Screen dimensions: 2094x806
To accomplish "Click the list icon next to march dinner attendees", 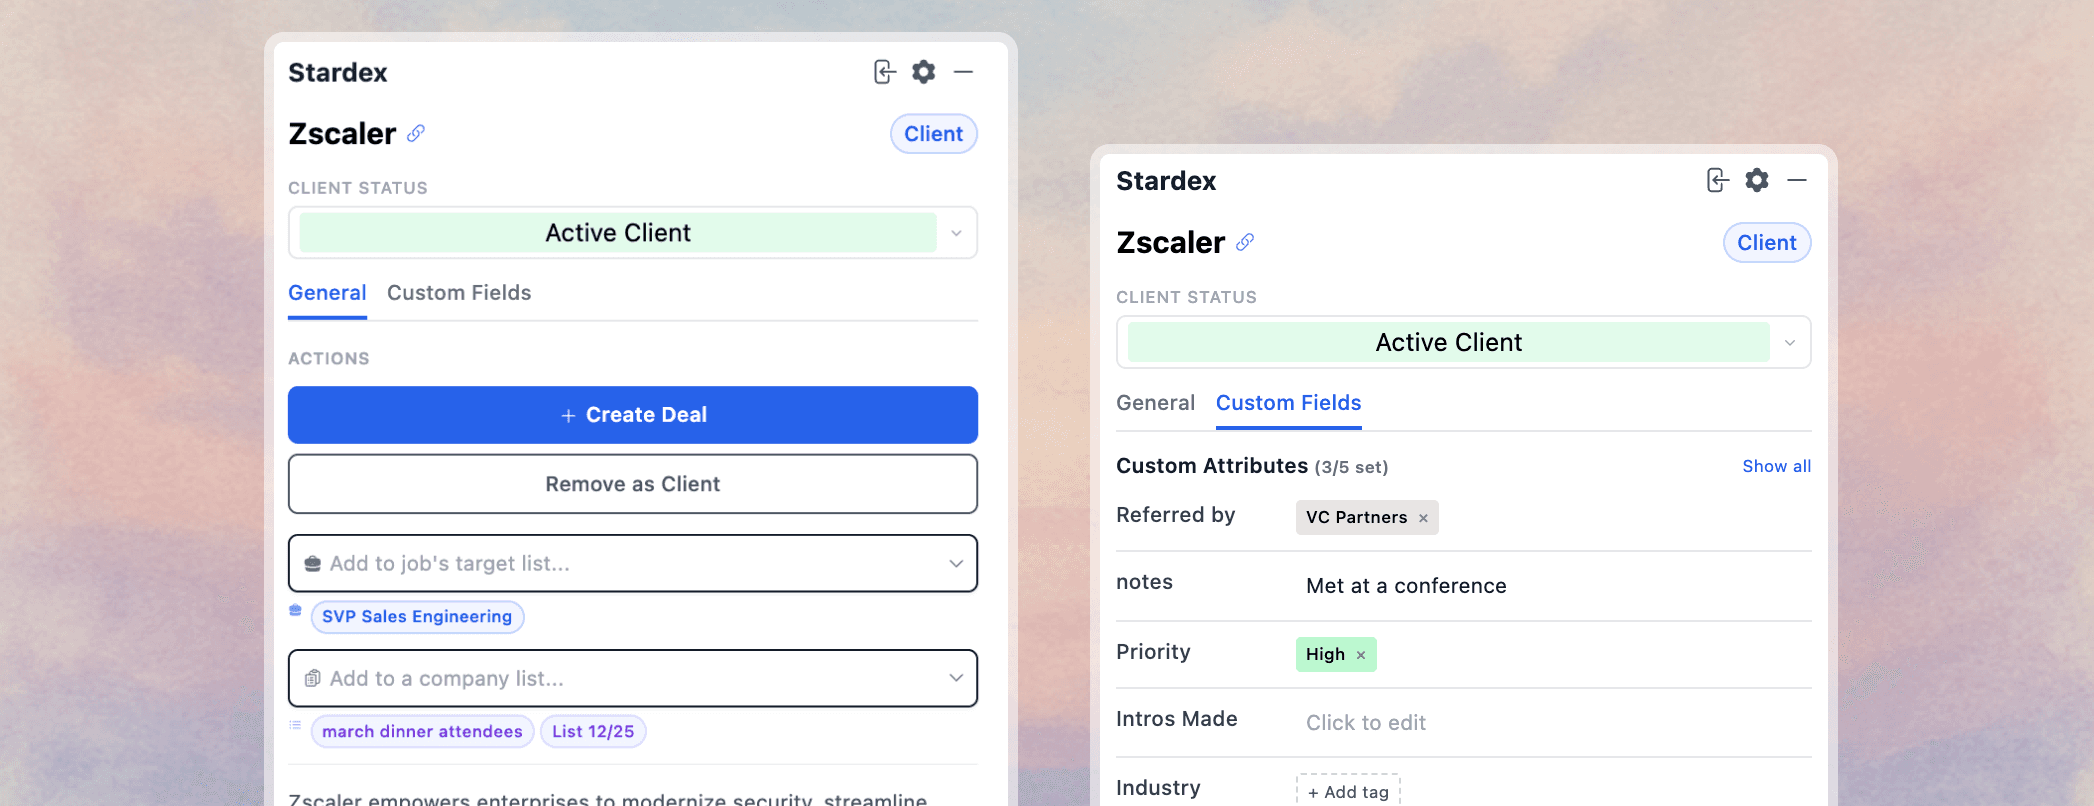I will coord(295,725).
